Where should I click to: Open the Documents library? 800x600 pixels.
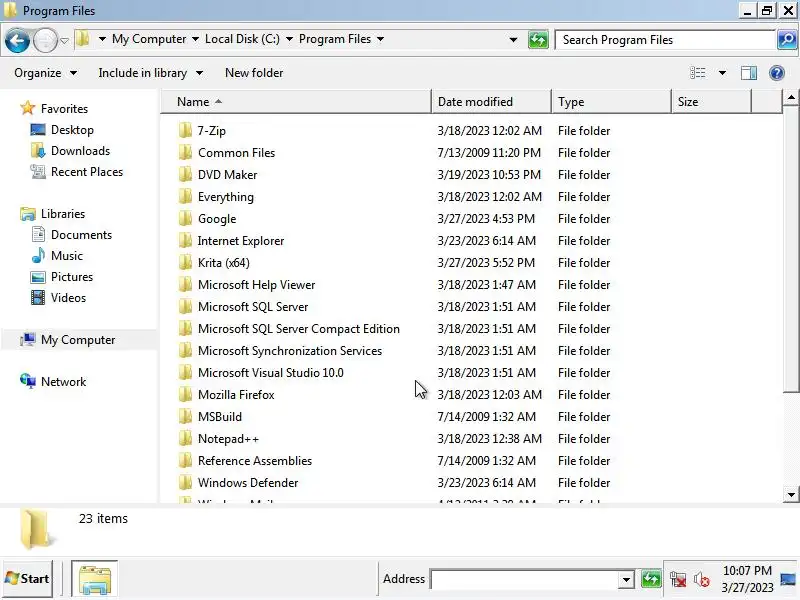81,235
